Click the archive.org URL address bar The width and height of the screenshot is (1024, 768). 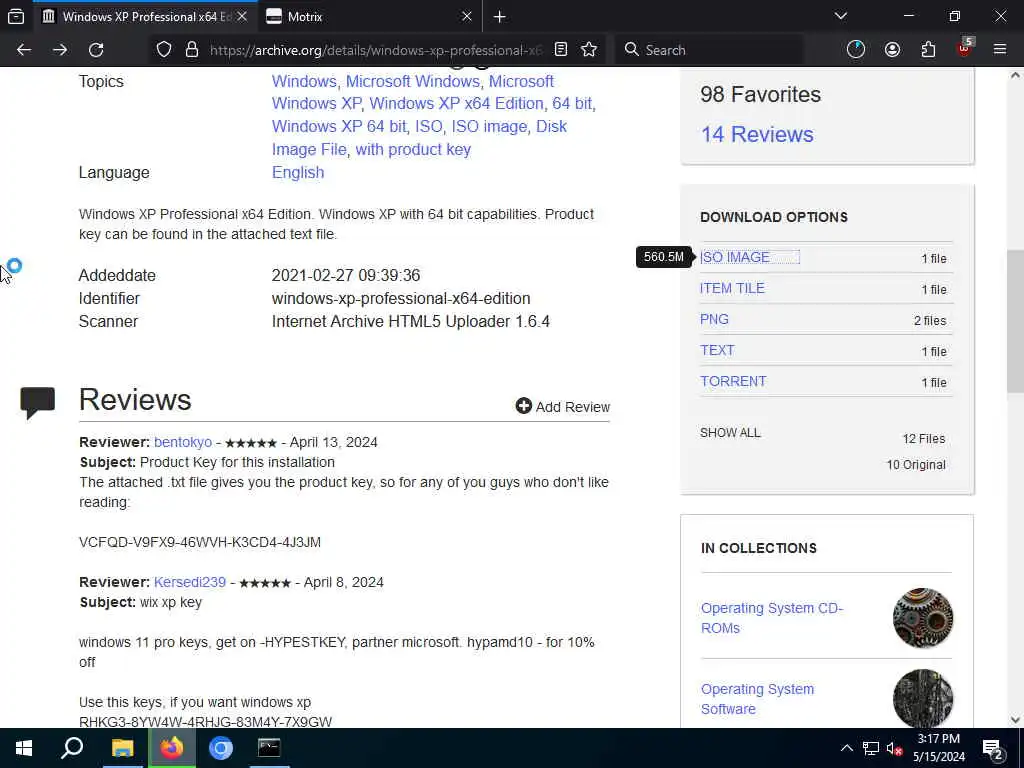[376, 50]
